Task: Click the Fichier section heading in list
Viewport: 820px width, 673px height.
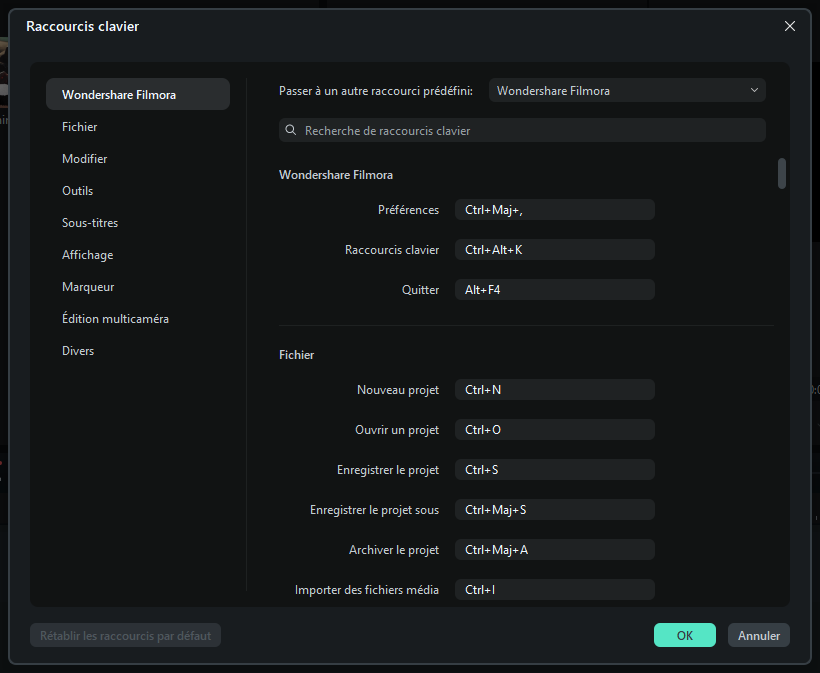Action: click(x=297, y=355)
